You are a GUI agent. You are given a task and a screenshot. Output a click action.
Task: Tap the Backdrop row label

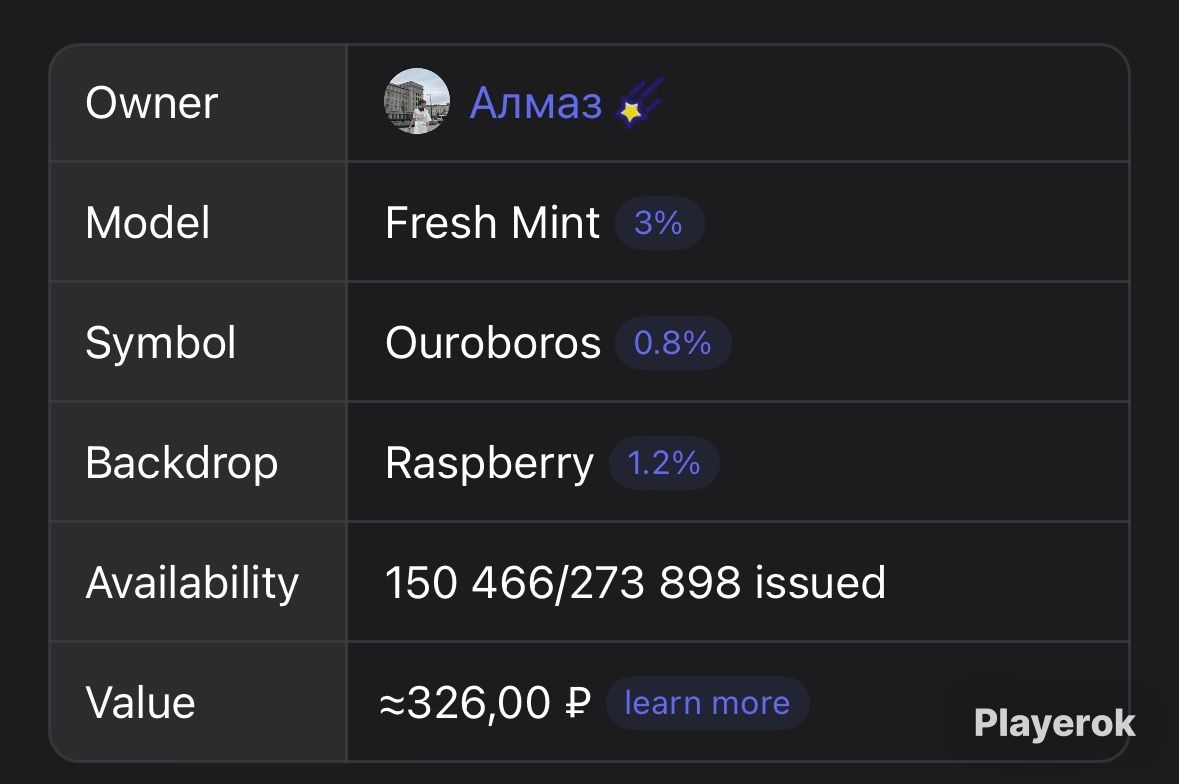[182, 464]
